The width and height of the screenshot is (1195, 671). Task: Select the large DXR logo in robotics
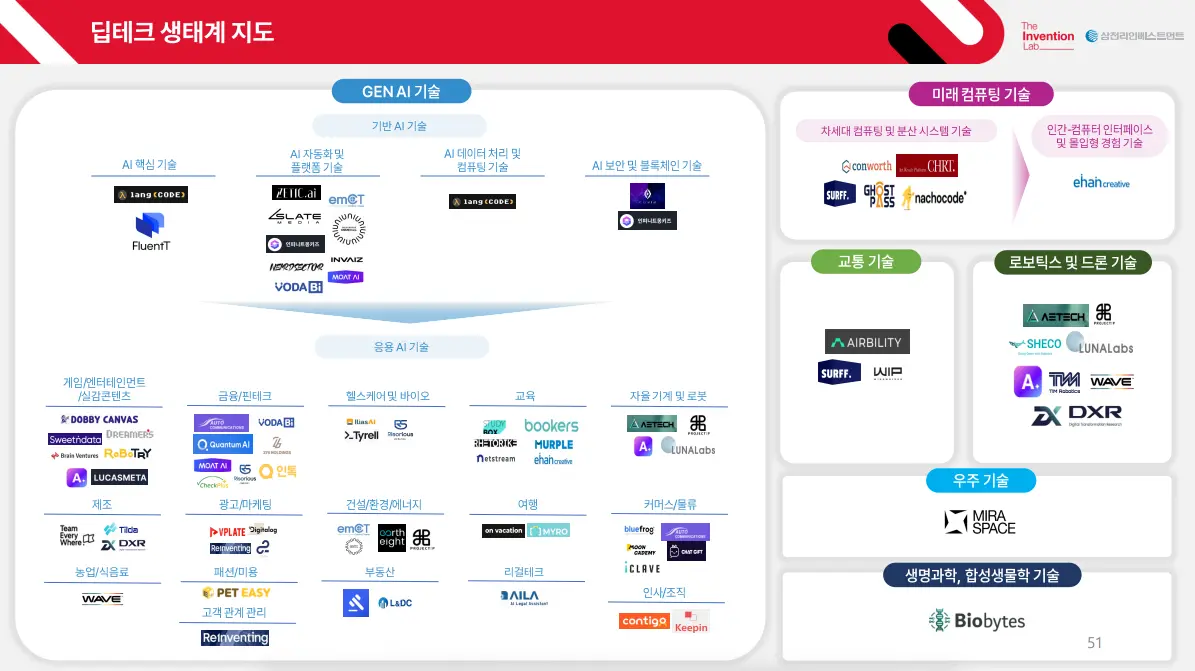pyautogui.click(x=1077, y=415)
